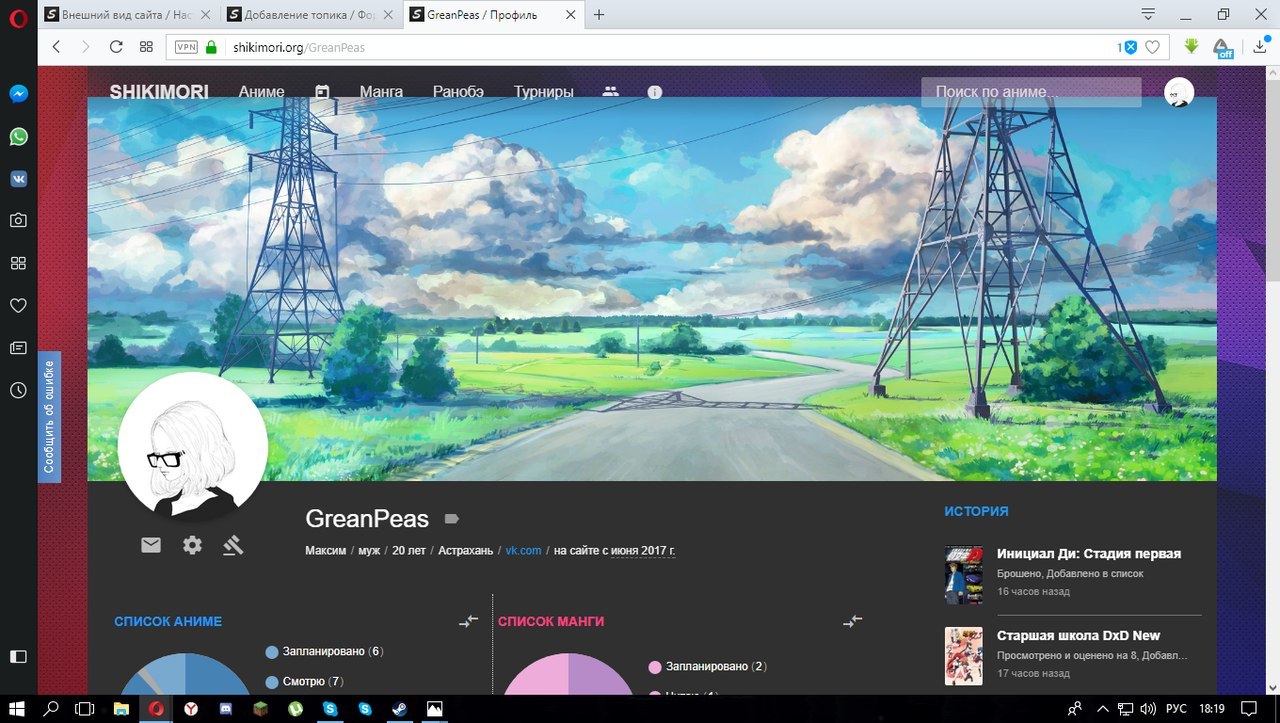The image size is (1280, 723).
Task: Open Messenger in the Opera sidebar
Action: coord(18,94)
